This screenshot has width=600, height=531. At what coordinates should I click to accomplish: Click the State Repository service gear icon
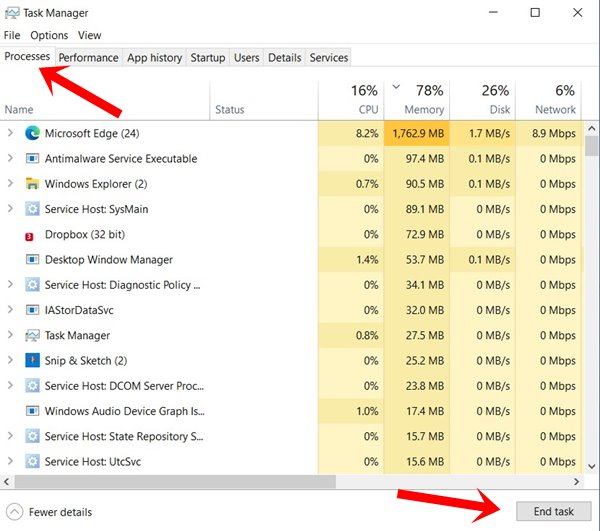click(x=33, y=436)
